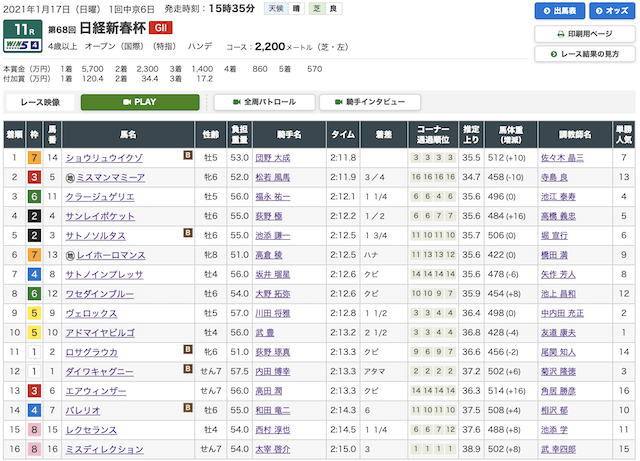Open trainer 武 幸四郎 link
Screen dimensions: 640x461
click(x=558, y=449)
